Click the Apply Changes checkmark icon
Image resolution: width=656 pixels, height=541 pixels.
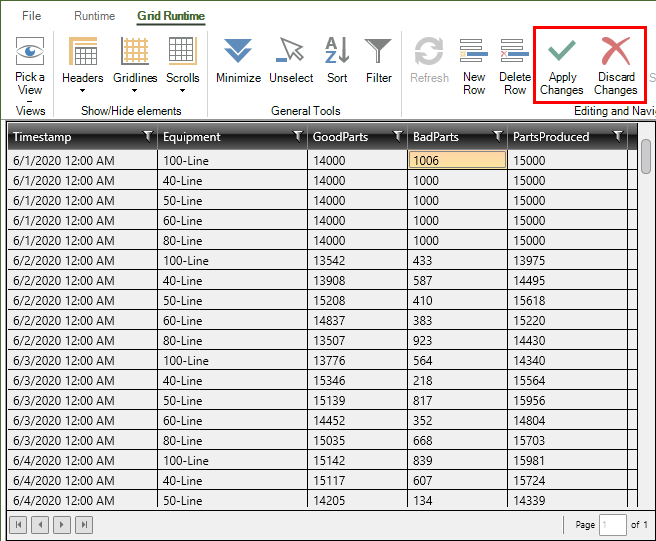coord(561,52)
